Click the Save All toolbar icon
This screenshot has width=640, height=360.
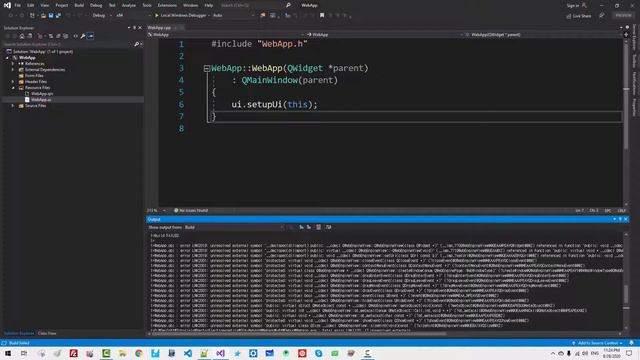pos(58,16)
